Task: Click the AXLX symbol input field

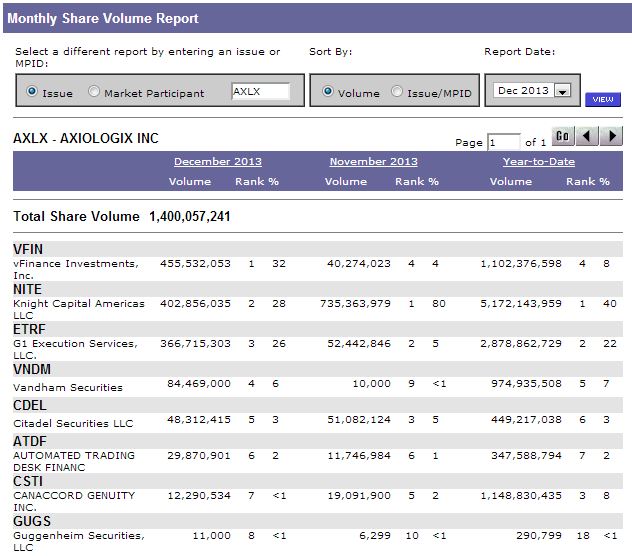Action: tap(260, 92)
